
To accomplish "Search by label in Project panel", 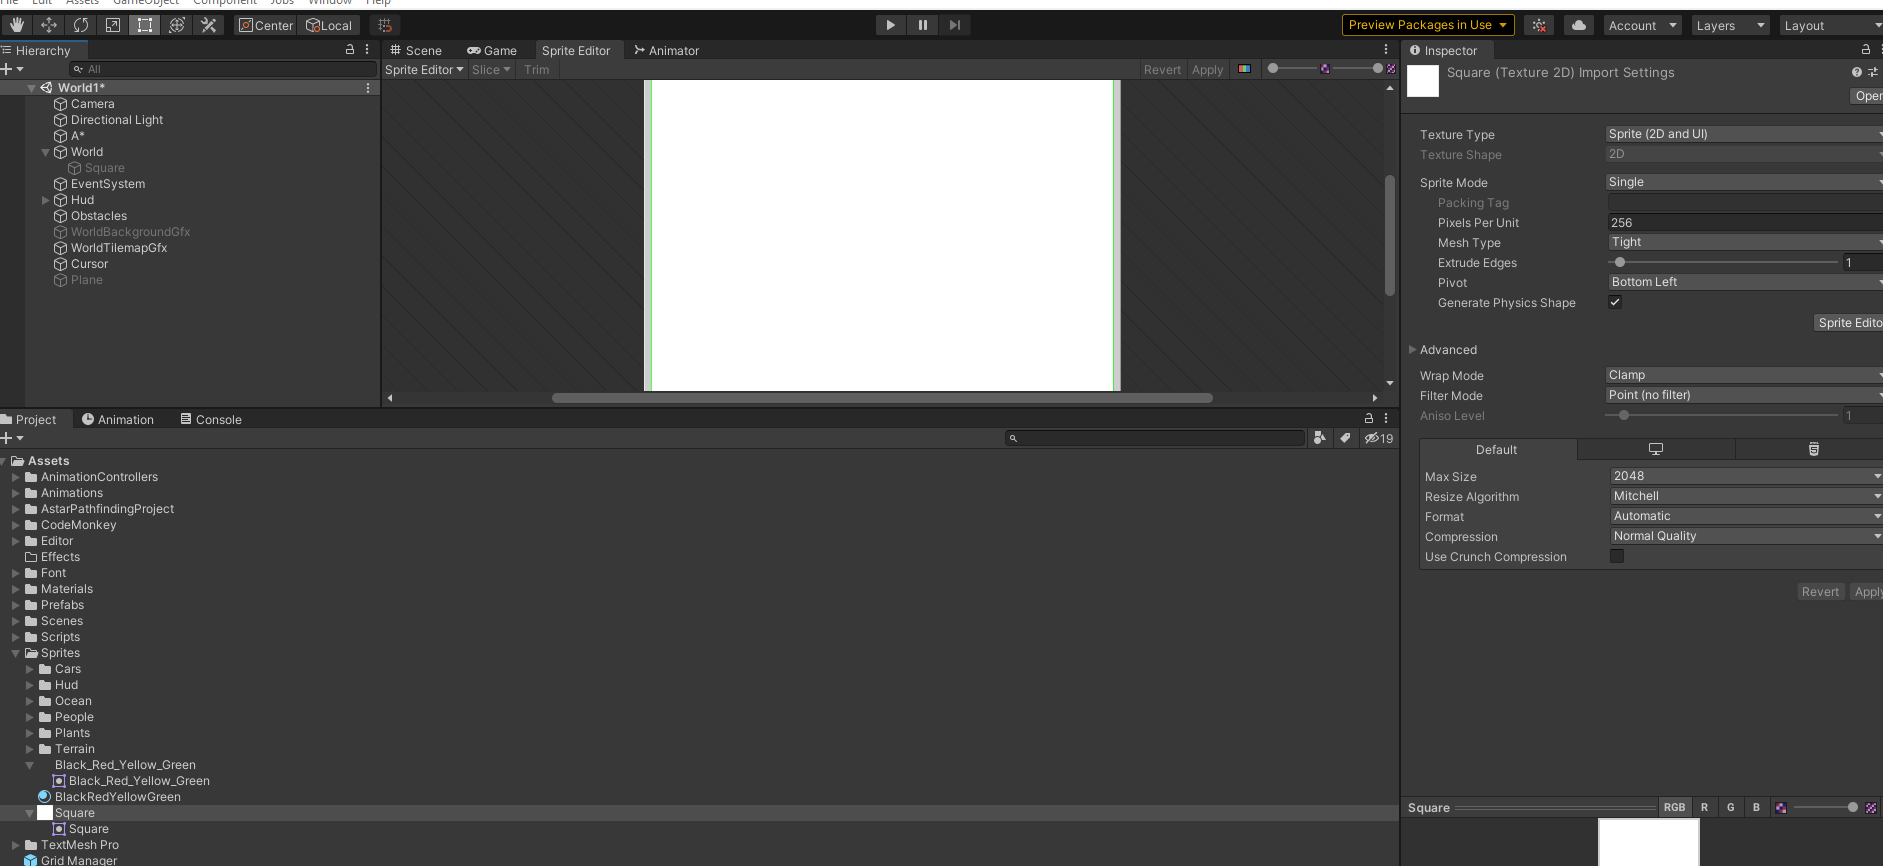I will coord(1345,438).
